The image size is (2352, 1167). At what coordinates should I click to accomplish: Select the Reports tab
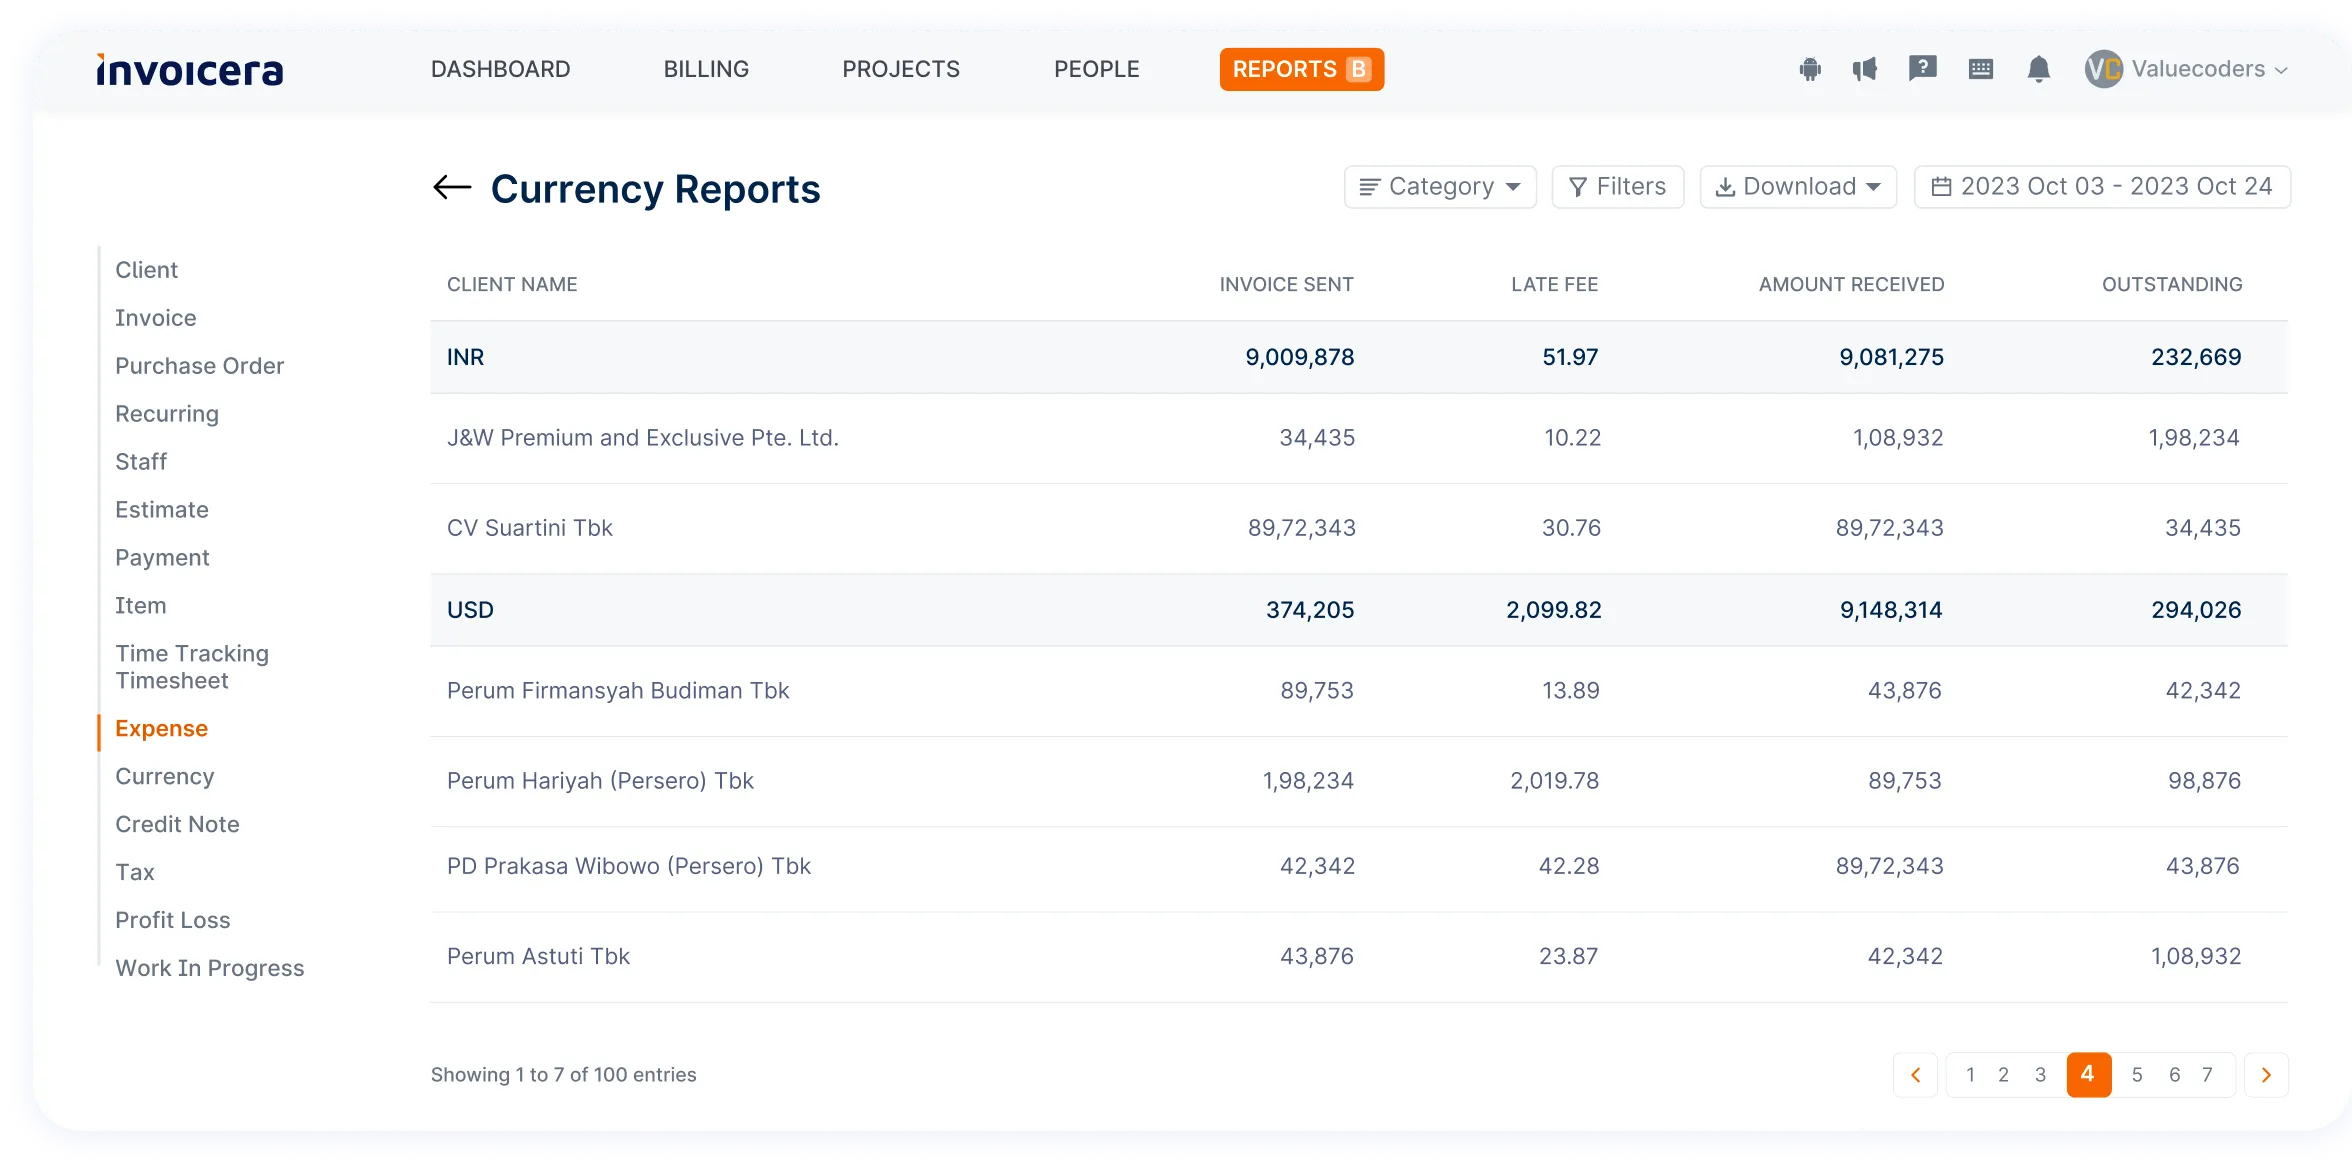point(1301,69)
